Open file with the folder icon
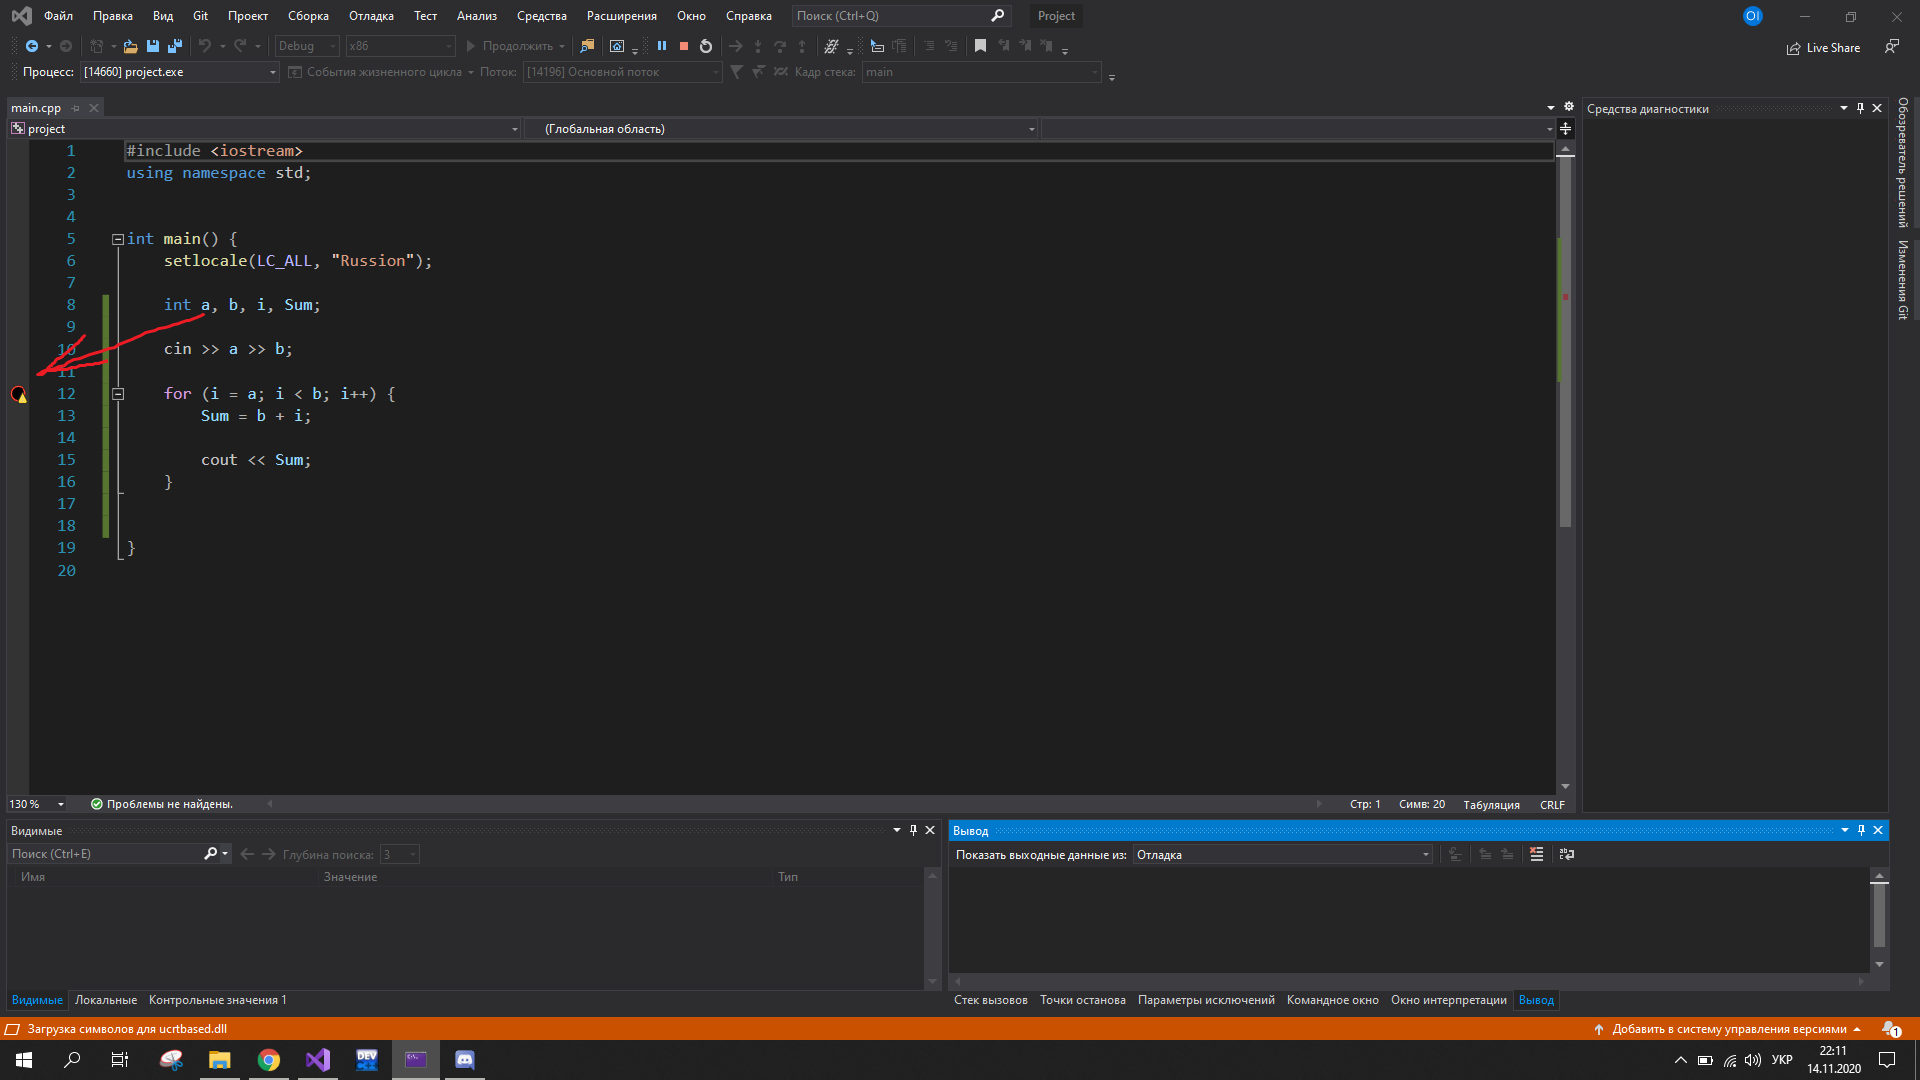1920x1080 pixels. 130,46
